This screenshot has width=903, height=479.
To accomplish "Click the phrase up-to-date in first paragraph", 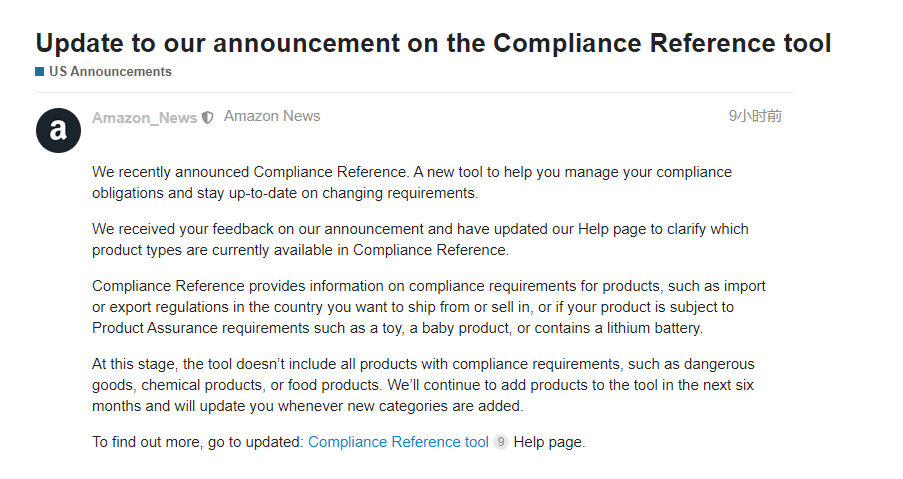I will tap(263, 193).
